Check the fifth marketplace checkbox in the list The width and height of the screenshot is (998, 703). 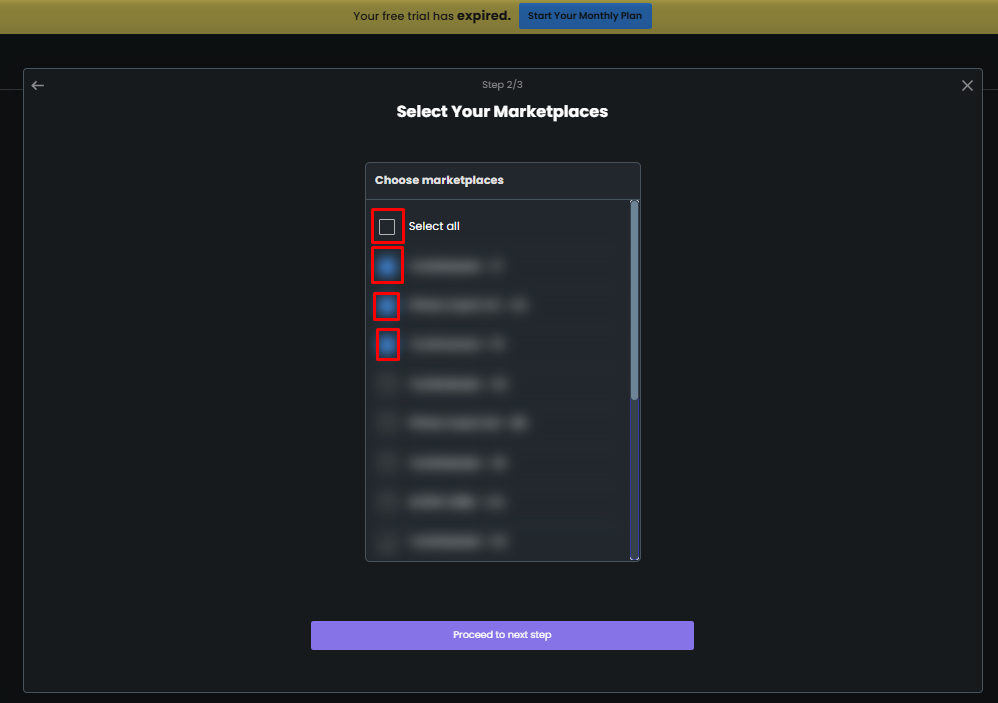387,424
